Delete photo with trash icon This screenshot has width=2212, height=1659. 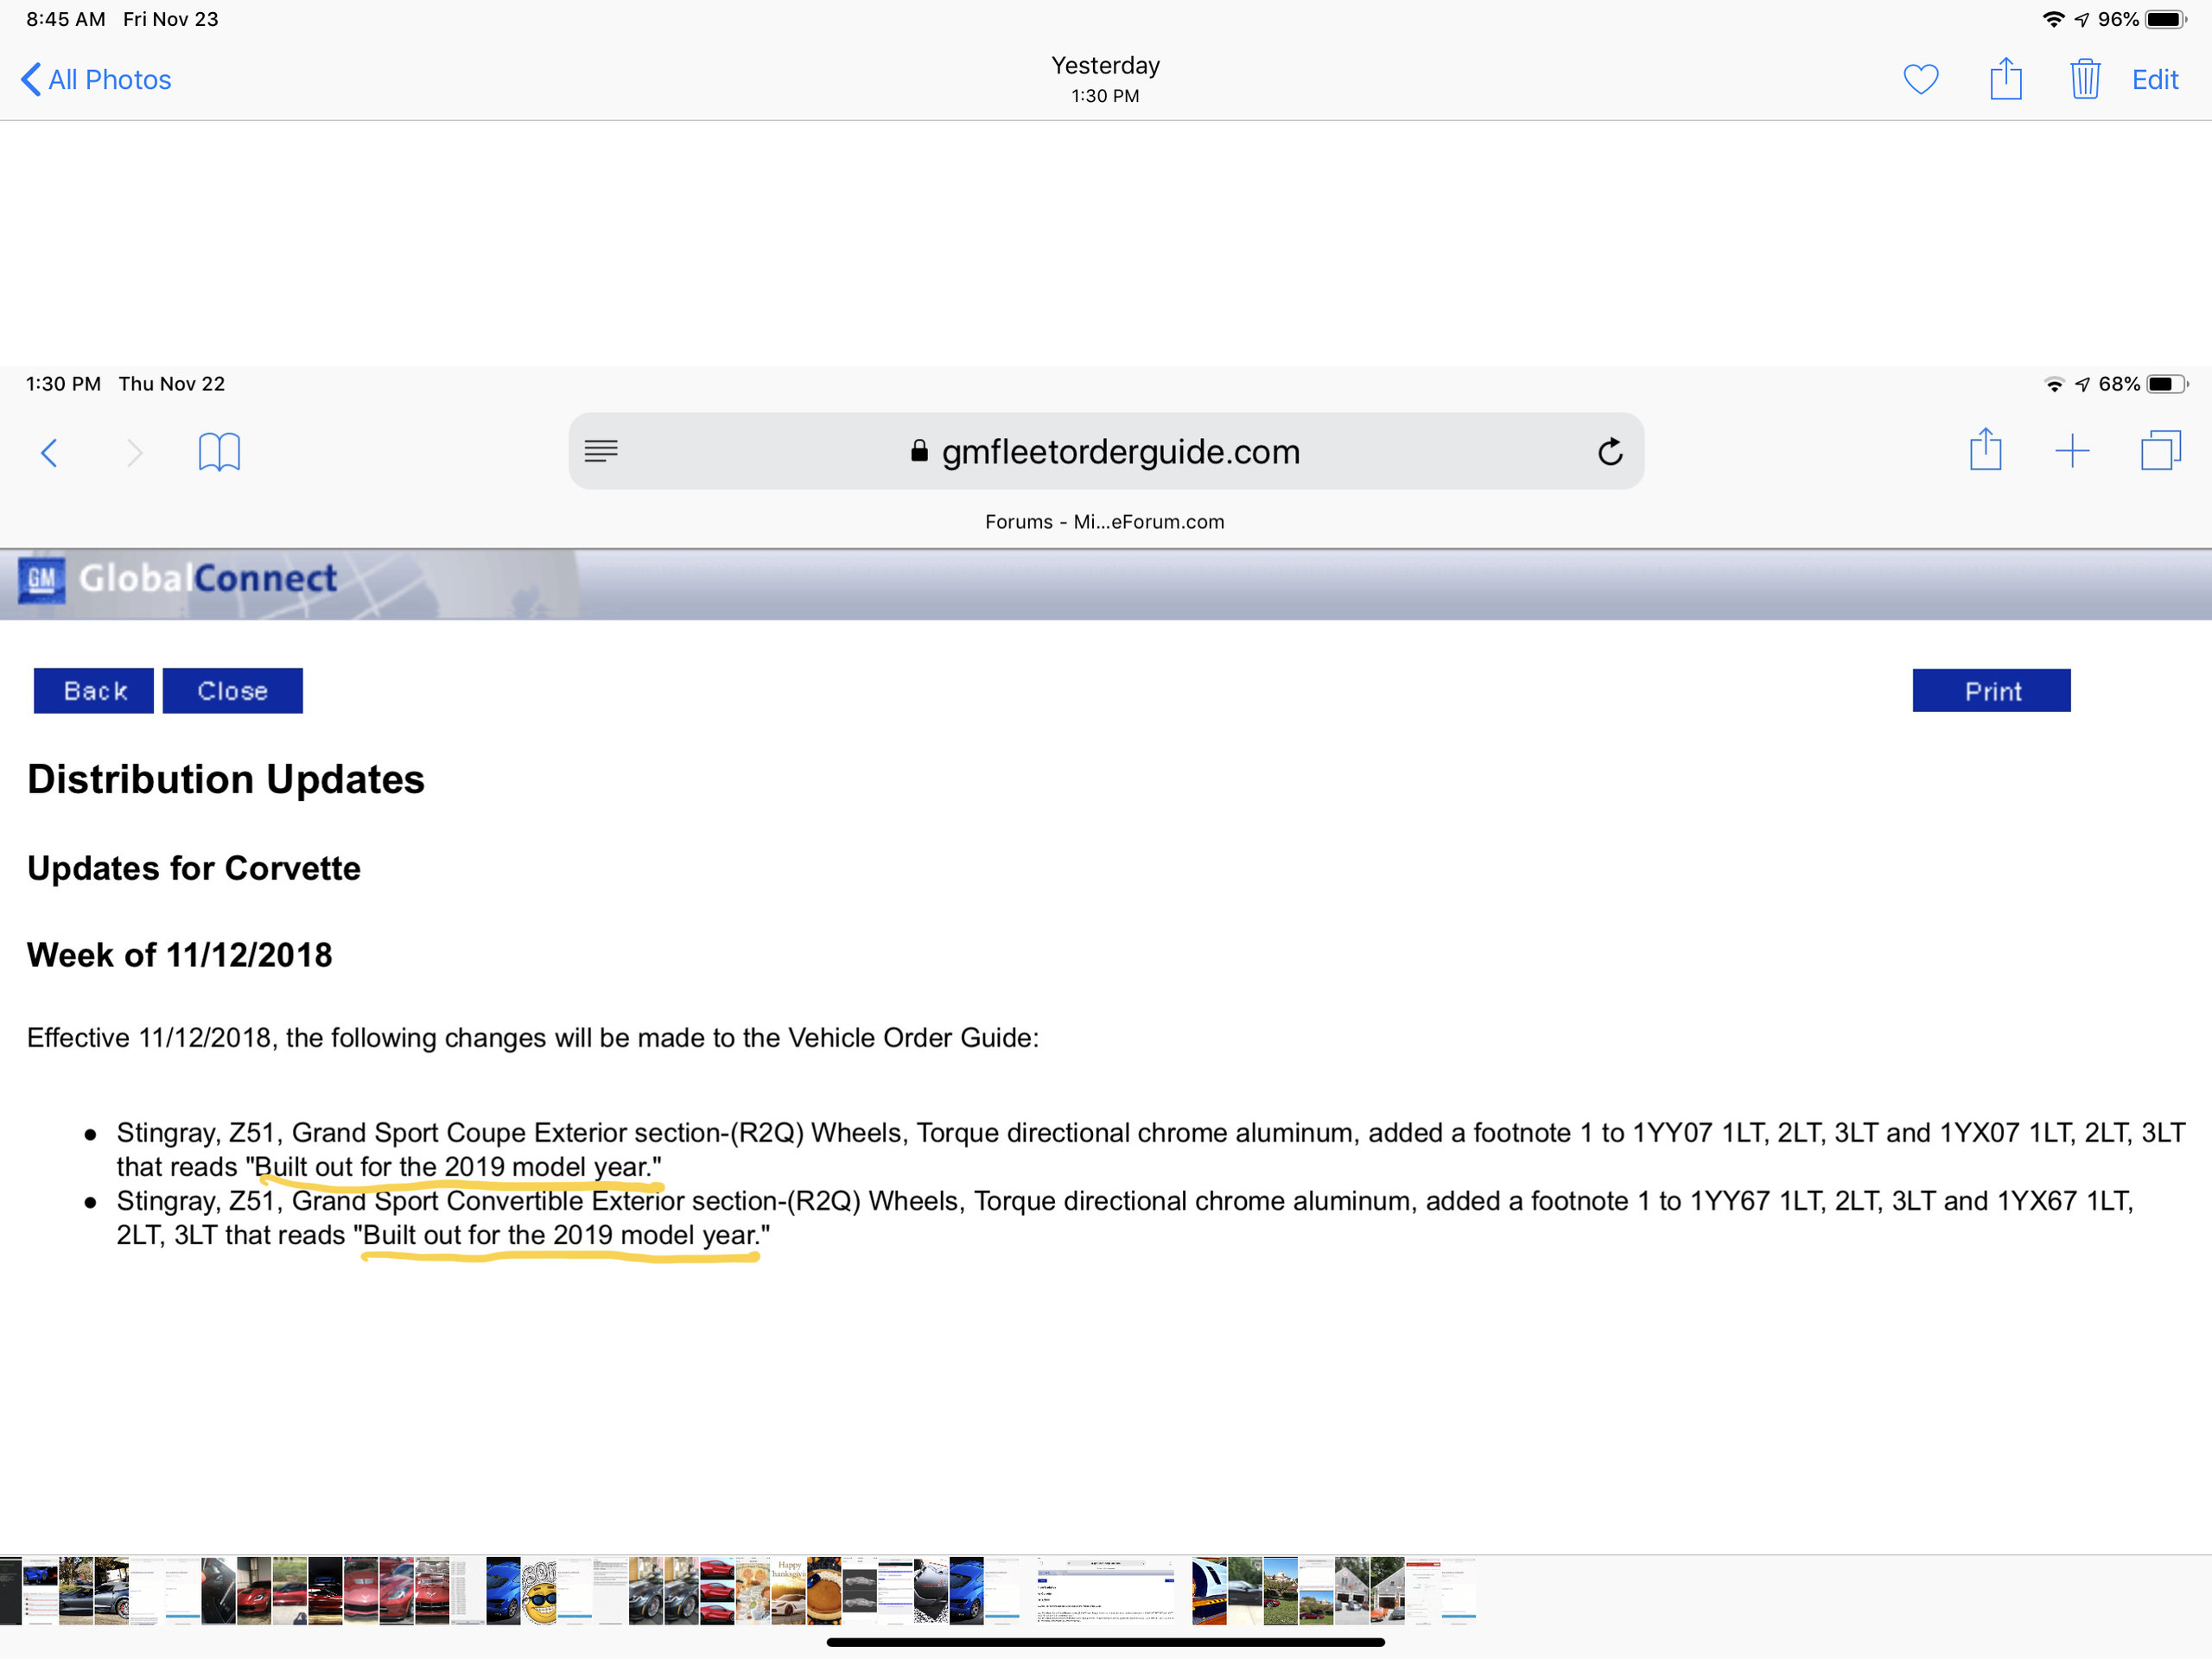coord(2084,79)
